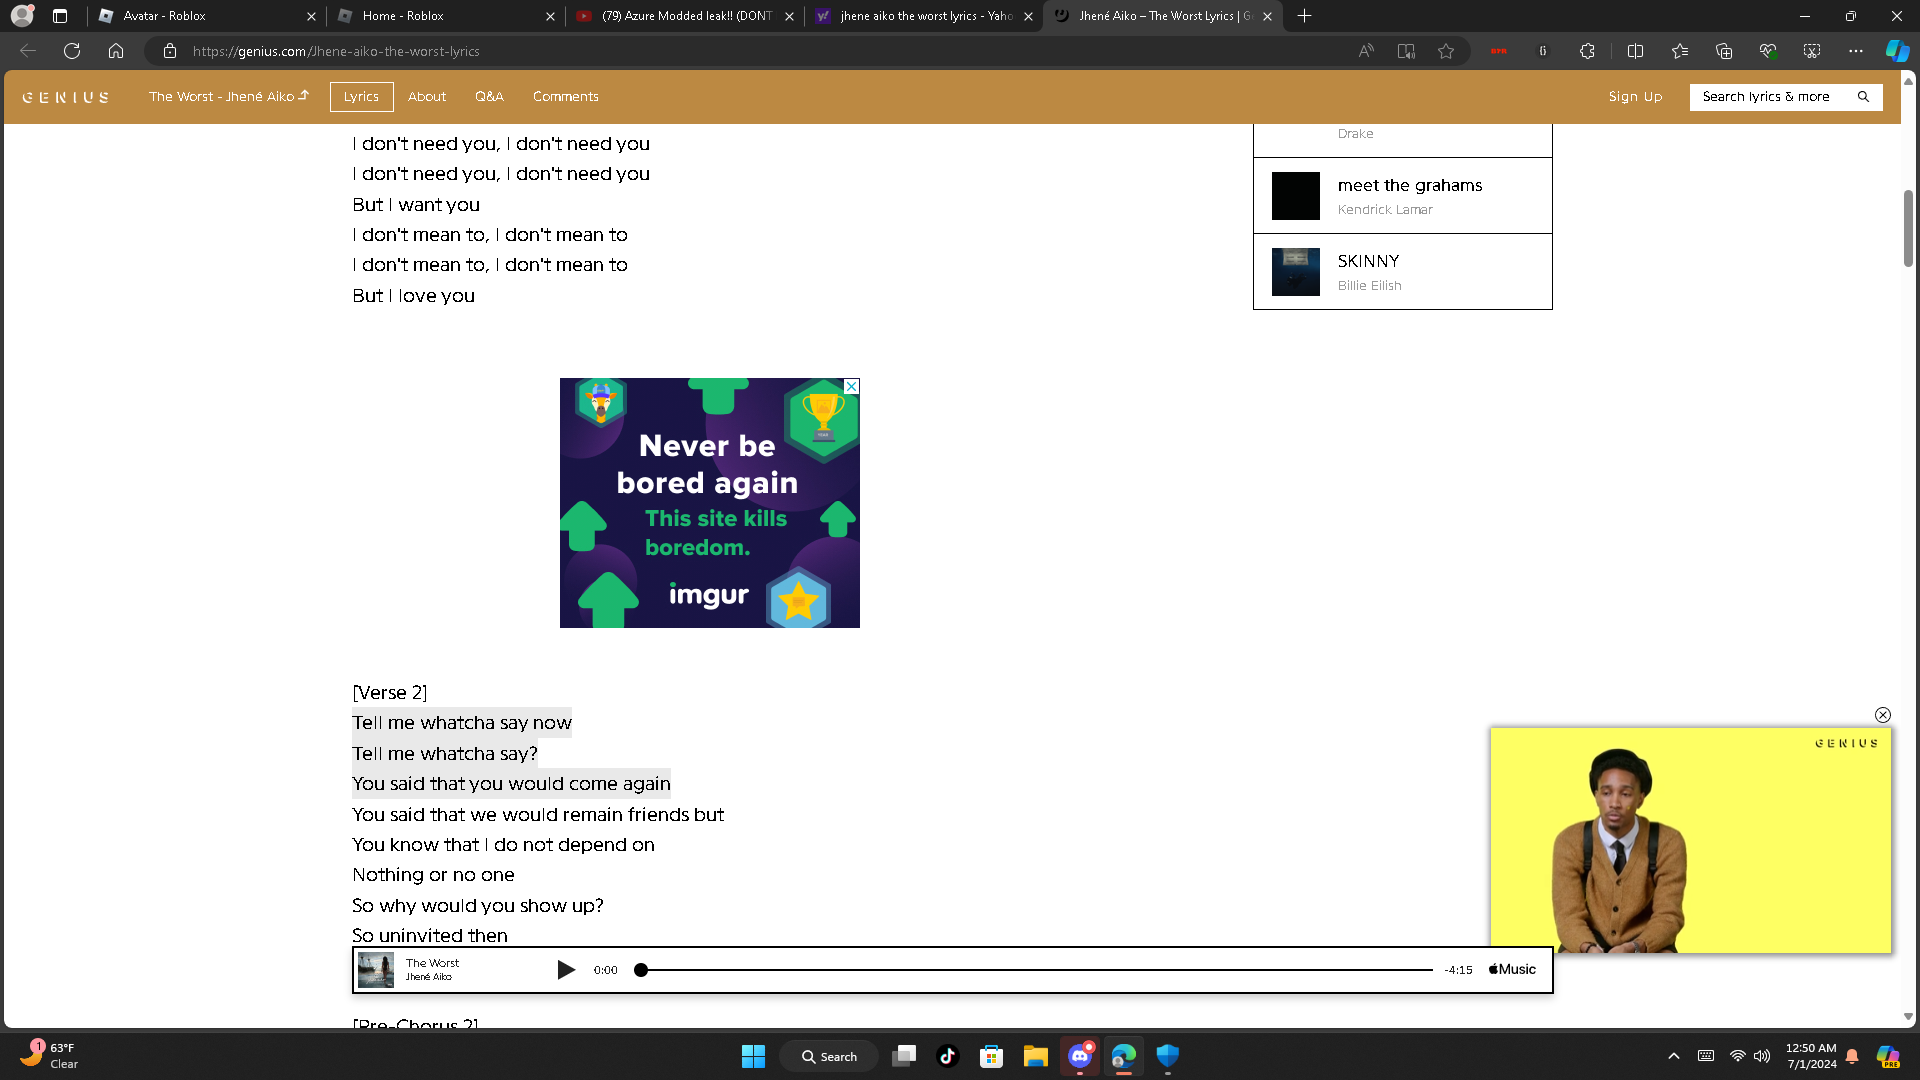Screen dimensions: 1920x1080
Task: Click the Sign Up link
Action: point(1636,97)
